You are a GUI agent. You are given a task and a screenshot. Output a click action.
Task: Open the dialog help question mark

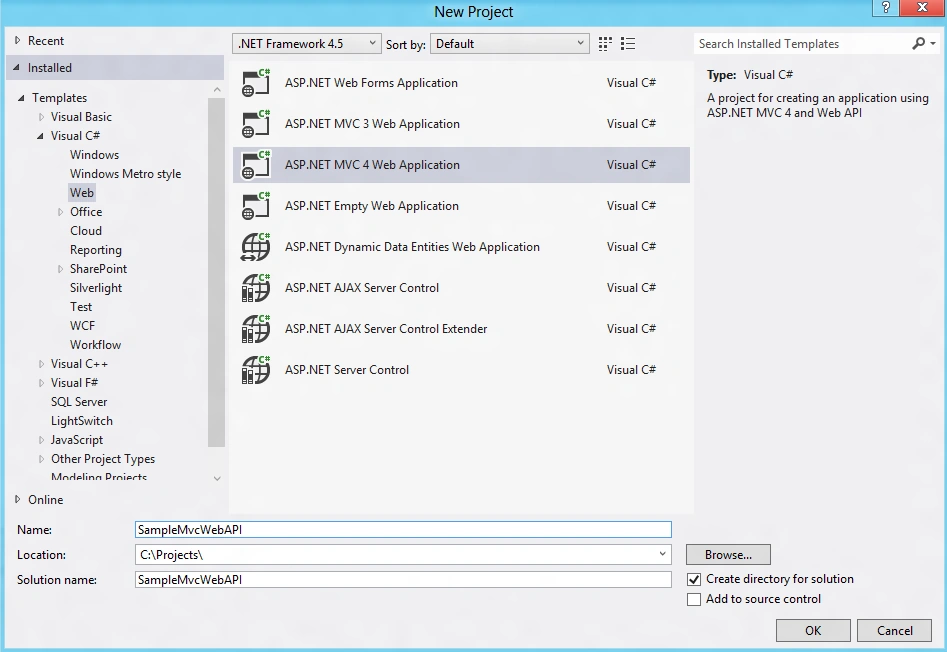(885, 8)
